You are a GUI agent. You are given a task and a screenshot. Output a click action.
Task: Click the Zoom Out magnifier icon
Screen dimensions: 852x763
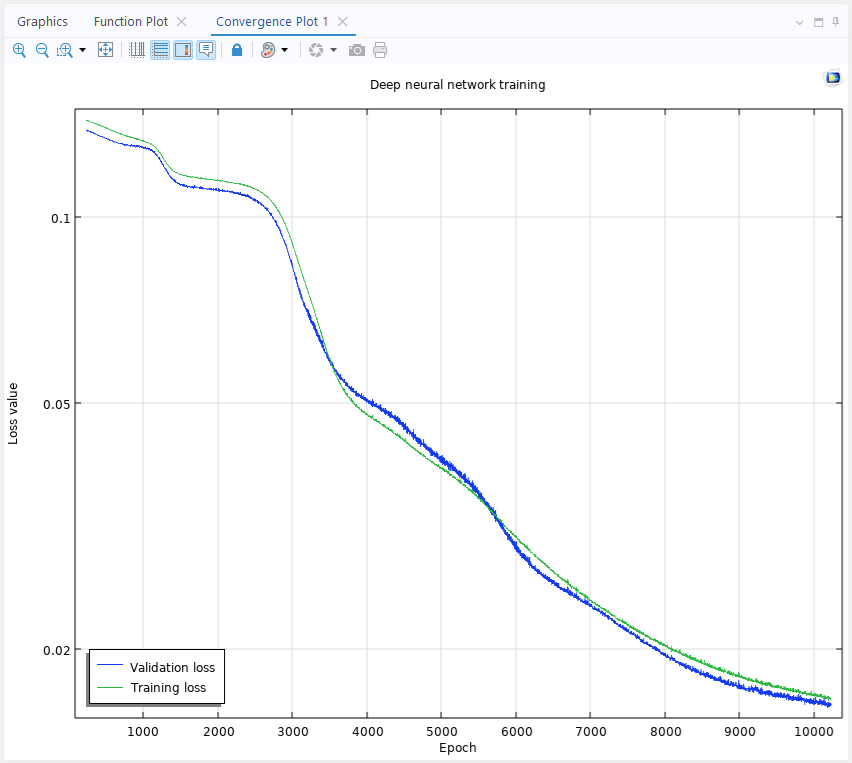click(x=42, y=50)
